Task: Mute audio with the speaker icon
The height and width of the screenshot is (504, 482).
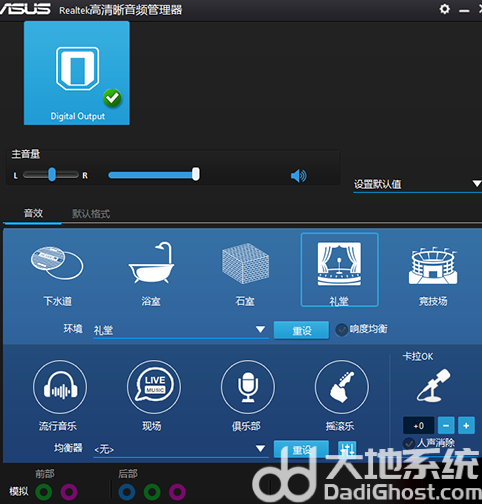Action: [x=299, y=176]
